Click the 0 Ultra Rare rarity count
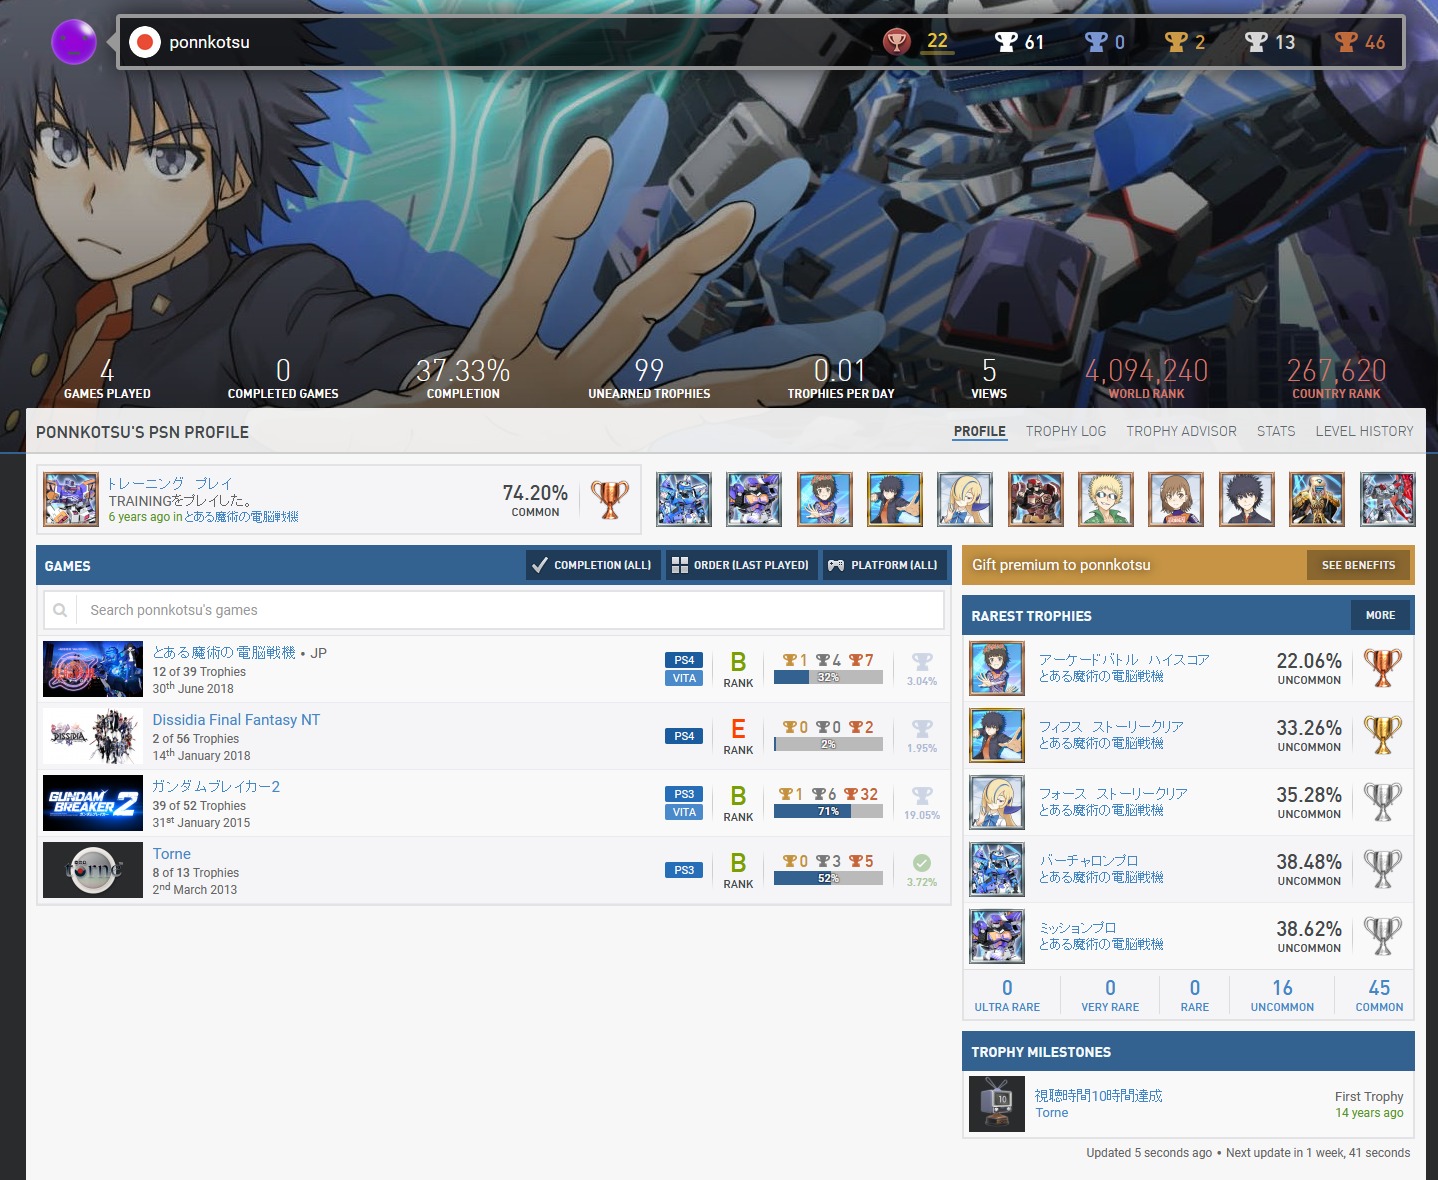This screenshot has height=1180, width=1438. click(1007, 995)
